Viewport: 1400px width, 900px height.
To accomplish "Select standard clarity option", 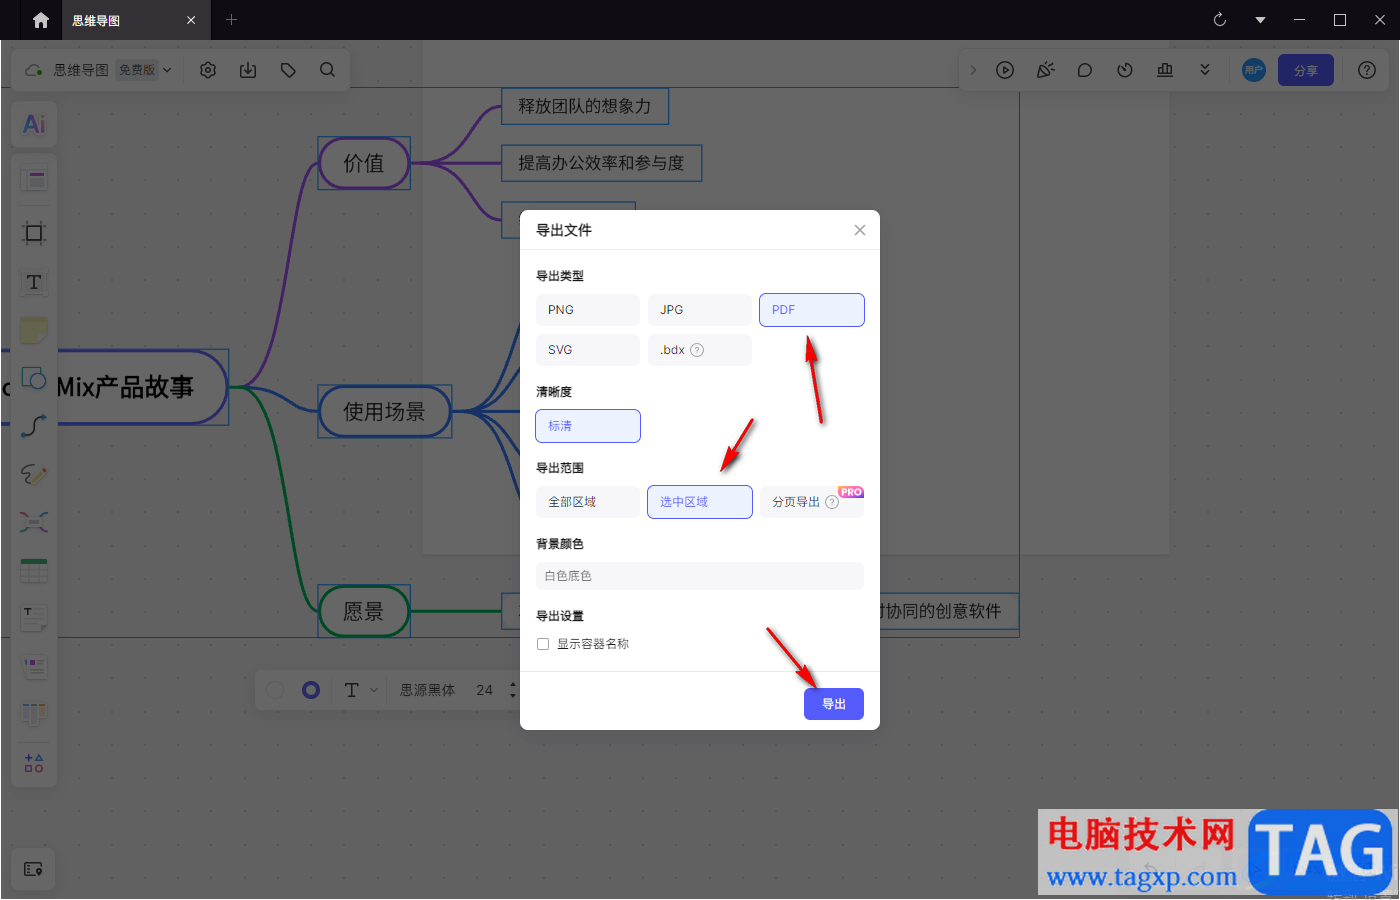I will click(x=588, y=426).
